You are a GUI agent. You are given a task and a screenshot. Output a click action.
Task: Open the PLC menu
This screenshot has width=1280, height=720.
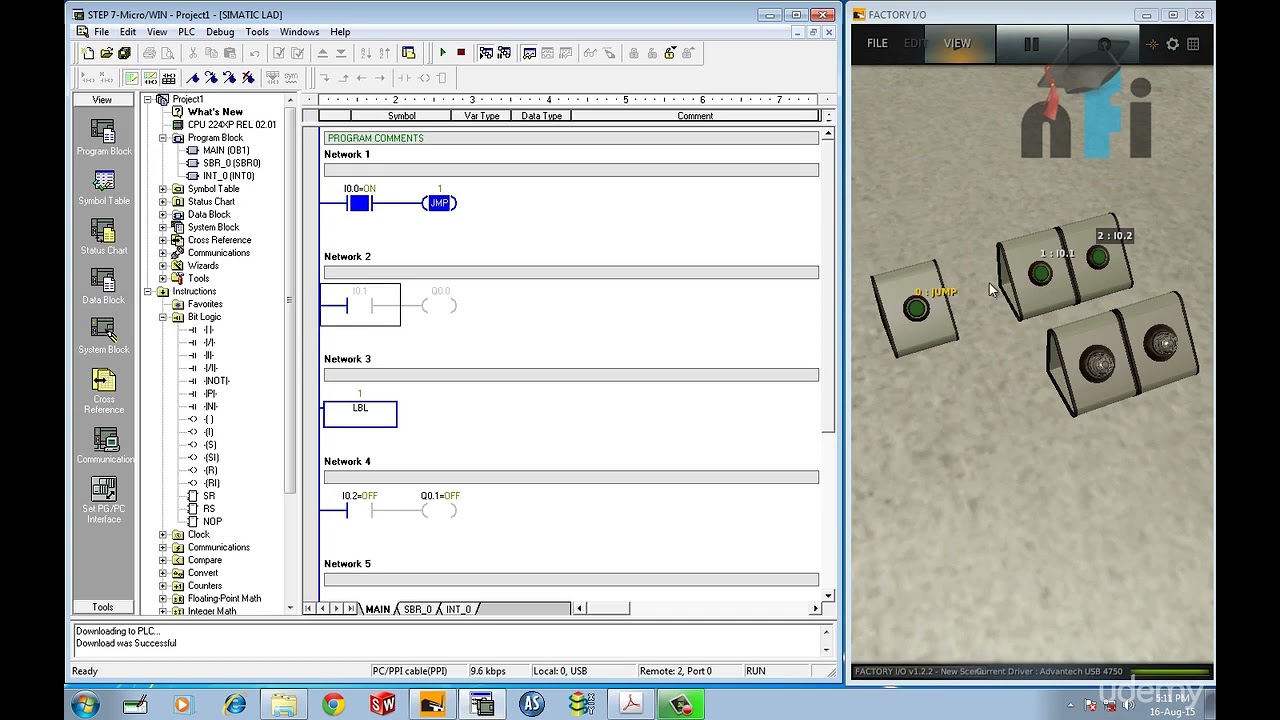point(186,32)
